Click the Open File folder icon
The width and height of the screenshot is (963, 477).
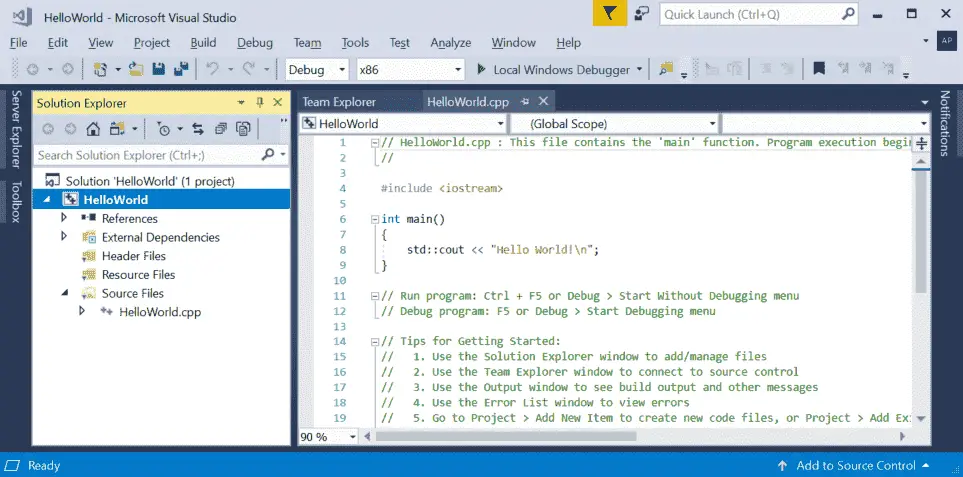tap(136, 69)
